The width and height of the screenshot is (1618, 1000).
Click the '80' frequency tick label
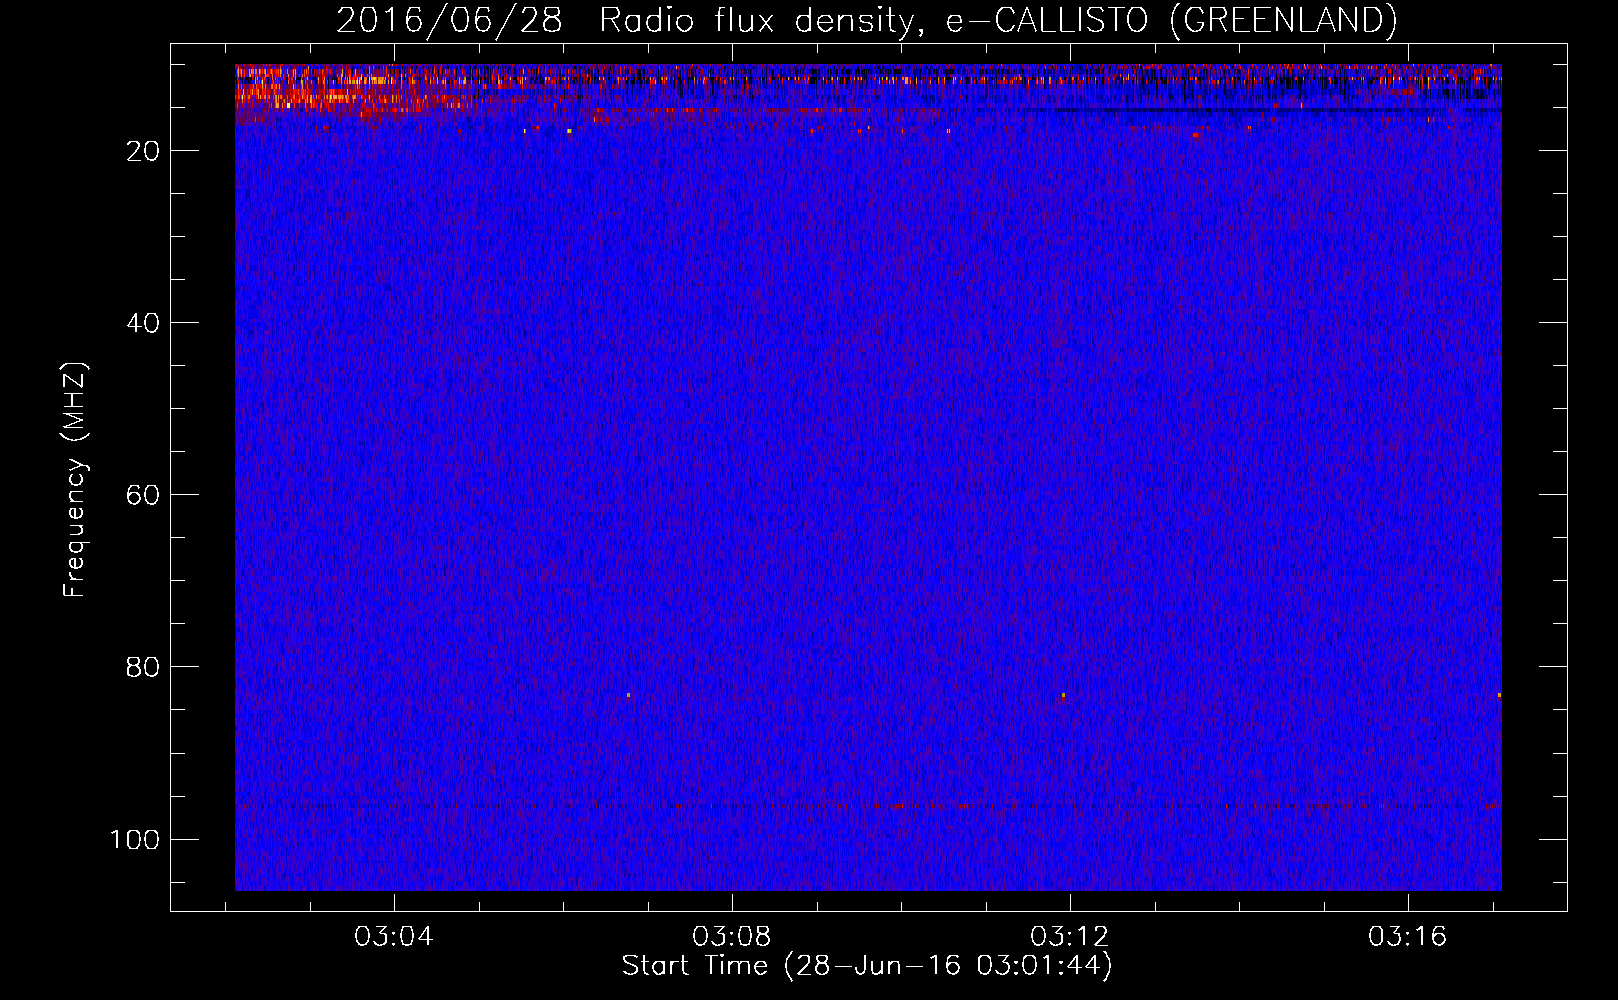(x=143, y=667)
